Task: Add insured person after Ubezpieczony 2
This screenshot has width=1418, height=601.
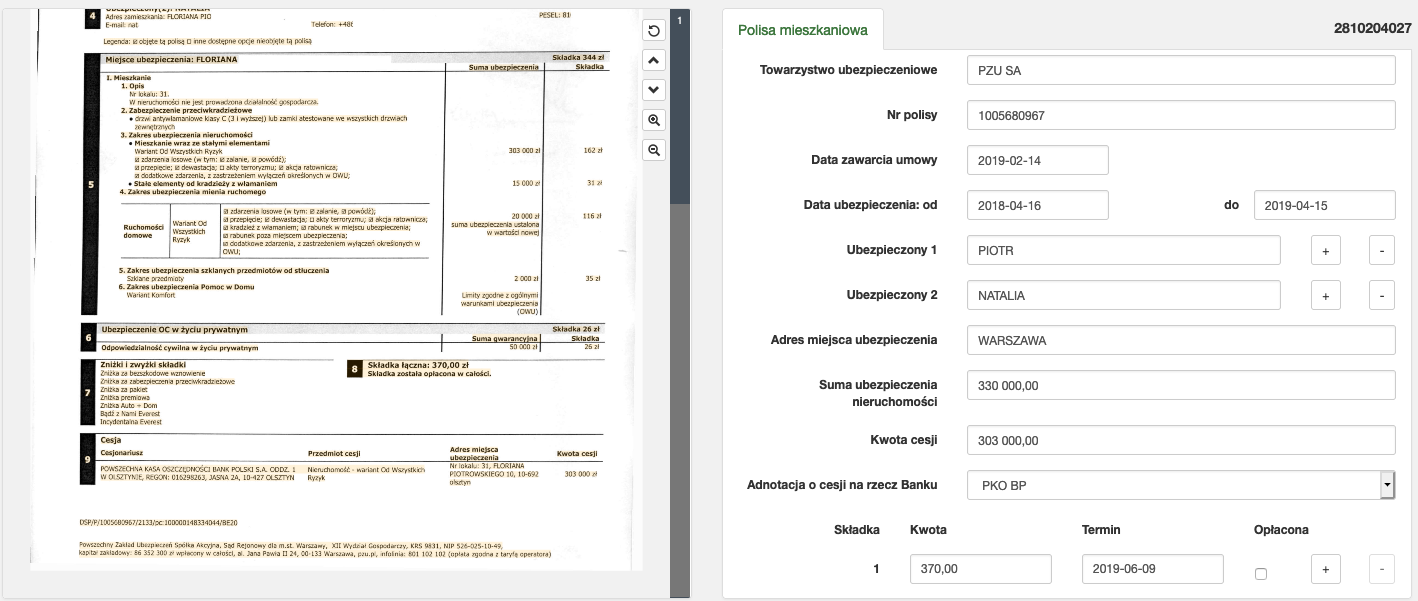Action: tap(1325, 296)
